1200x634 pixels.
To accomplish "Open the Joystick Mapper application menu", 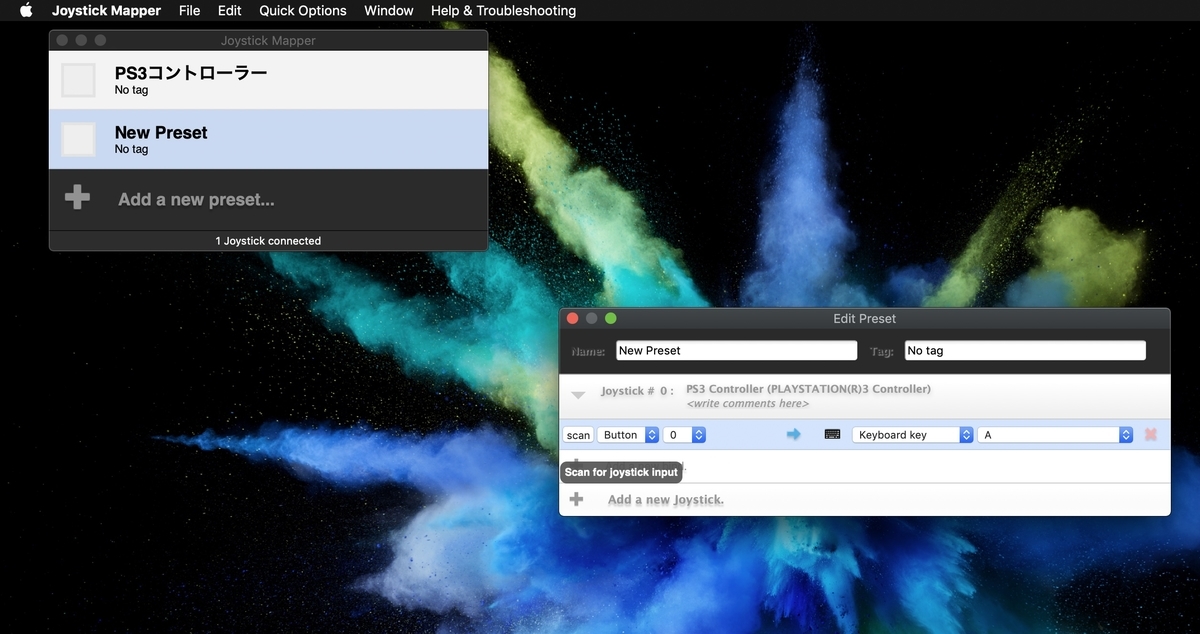I will click(106, 11).
